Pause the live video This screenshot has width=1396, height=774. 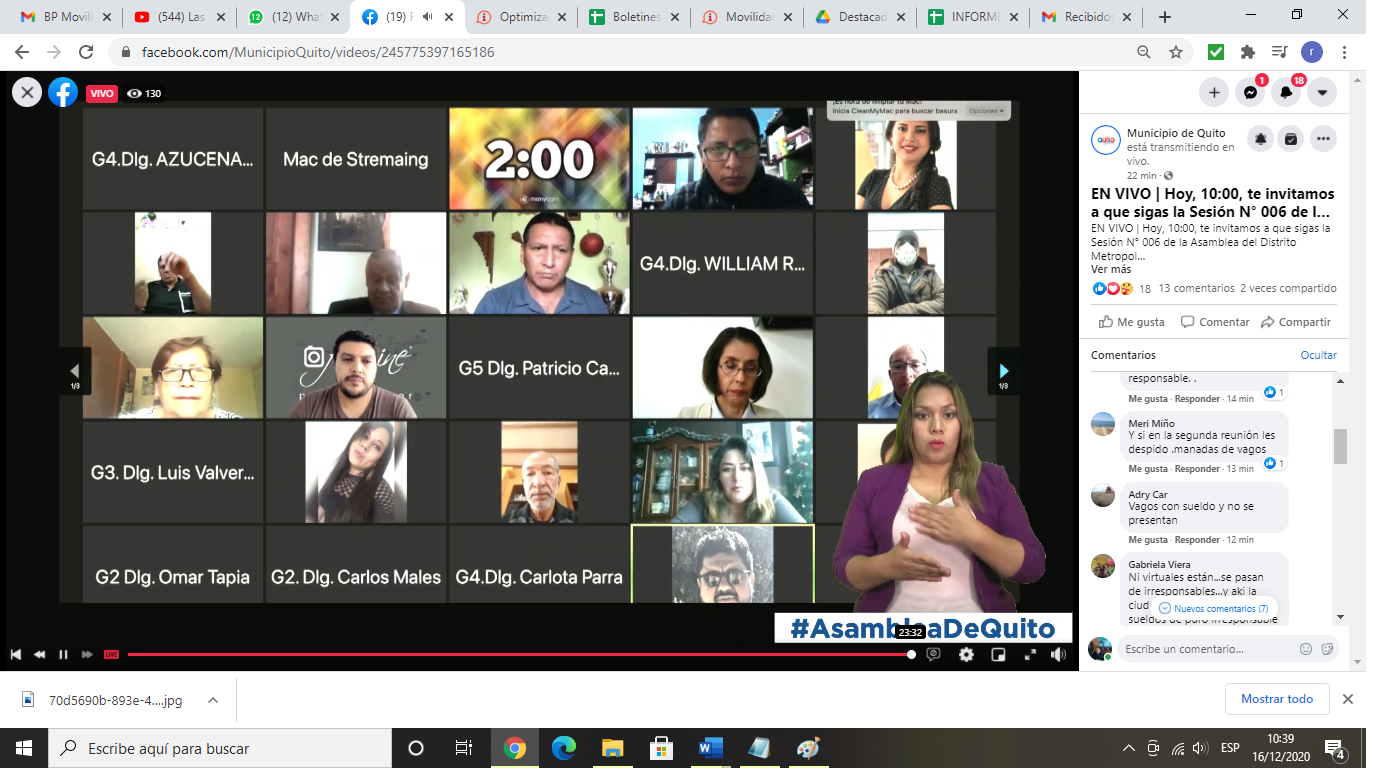[63, 654]
